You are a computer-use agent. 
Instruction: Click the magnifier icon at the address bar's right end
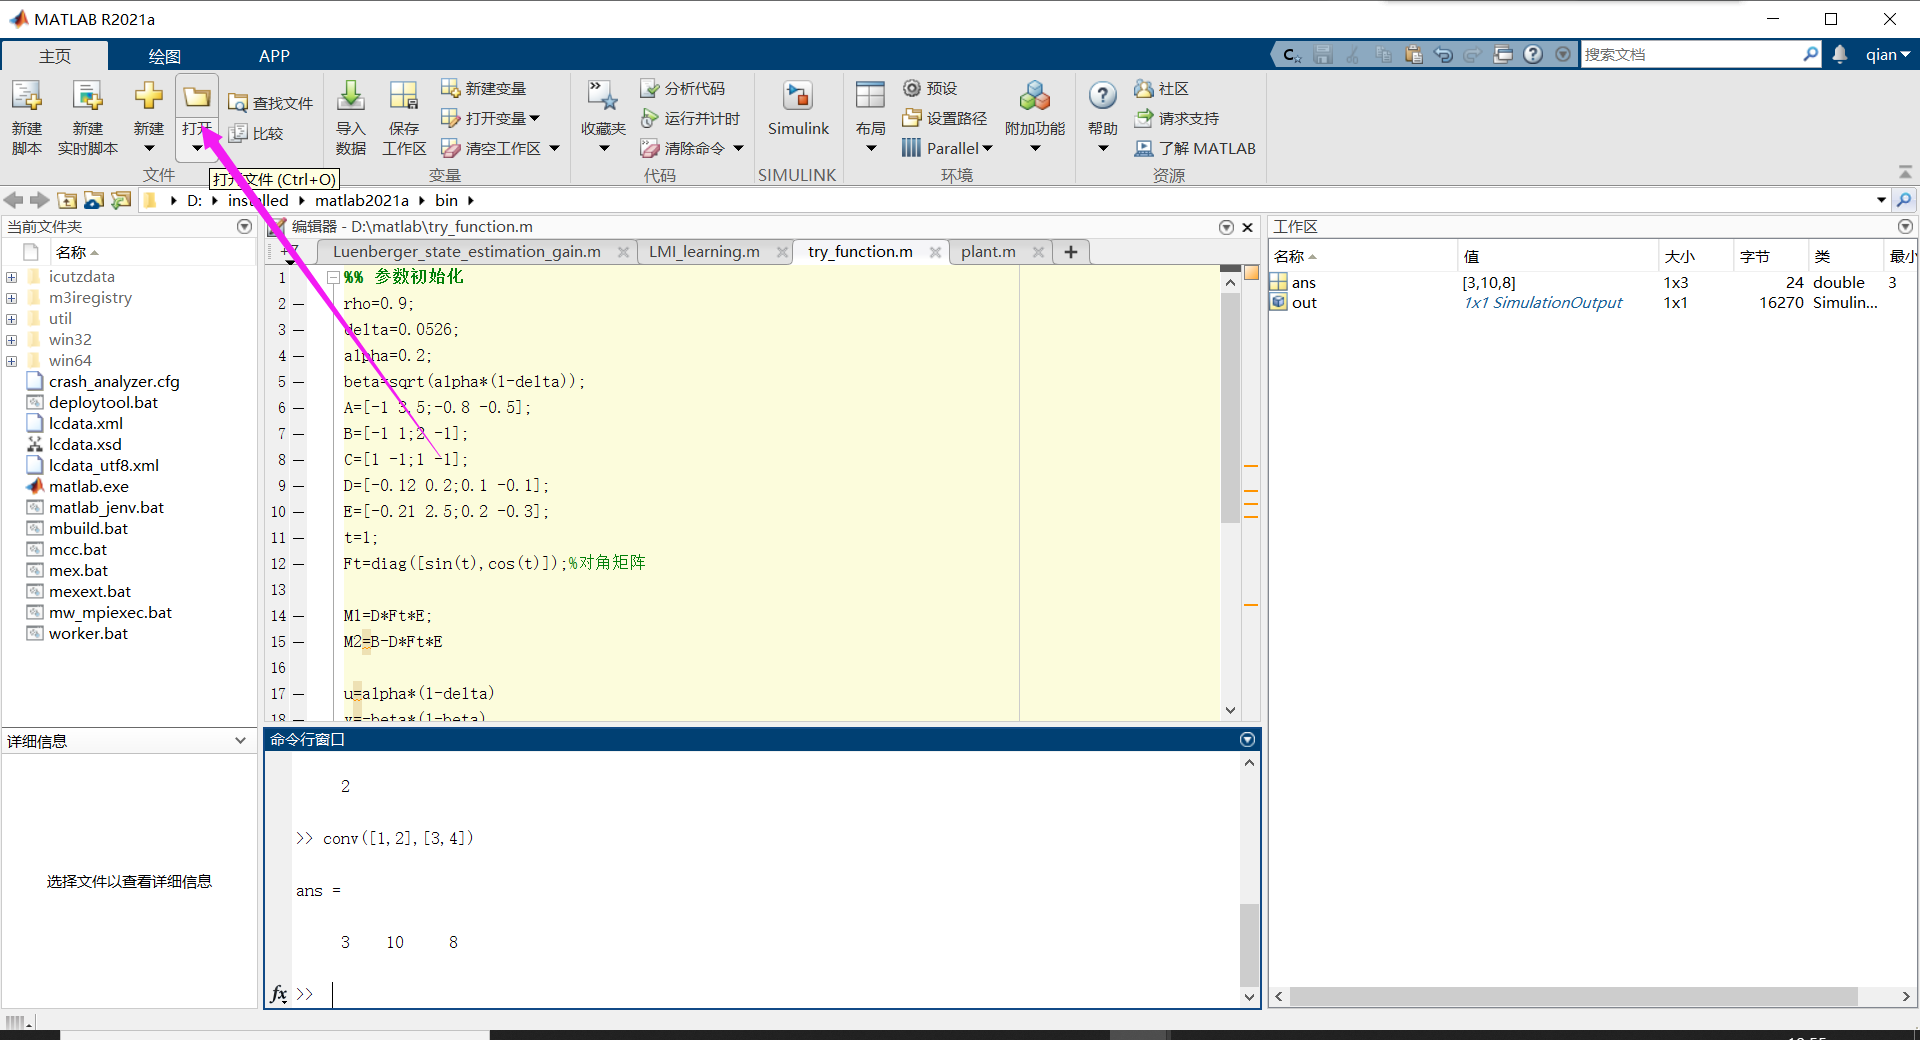coord(1904,201)
